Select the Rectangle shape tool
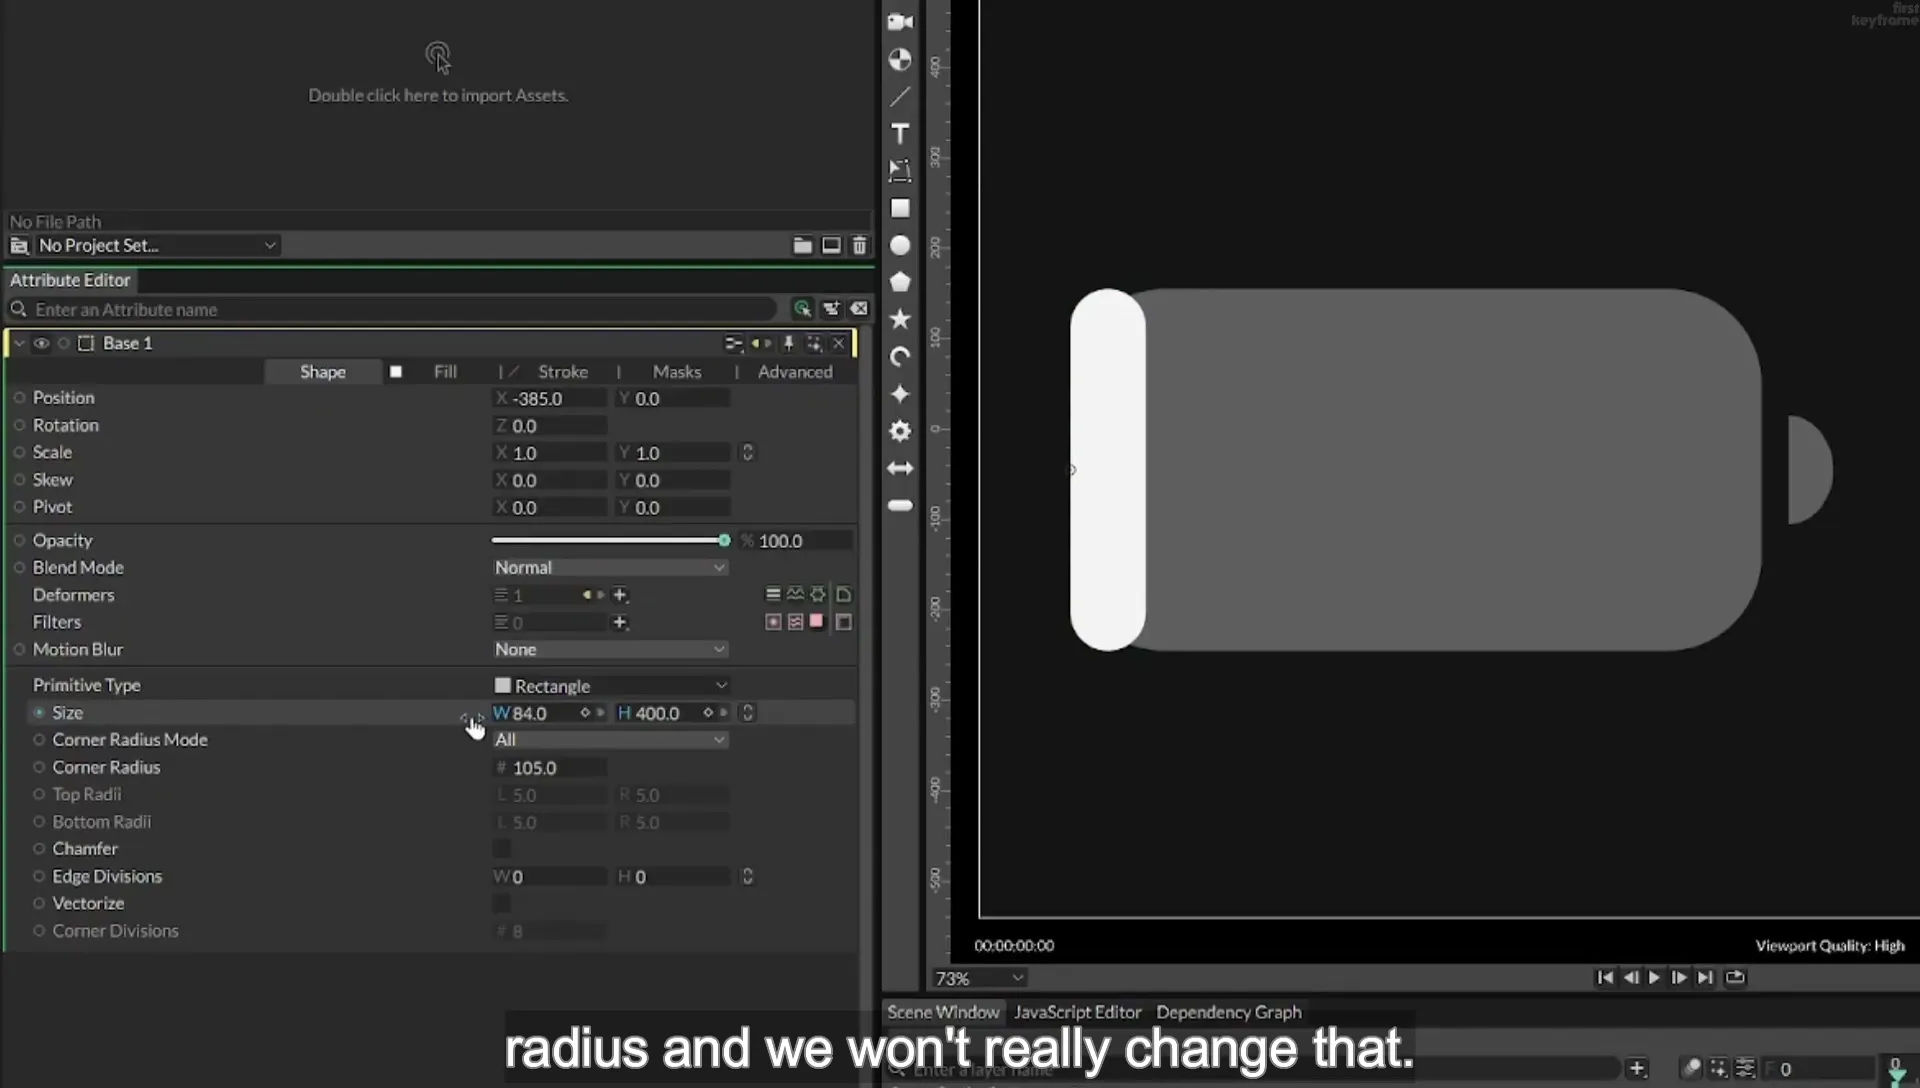 point(900,208)
